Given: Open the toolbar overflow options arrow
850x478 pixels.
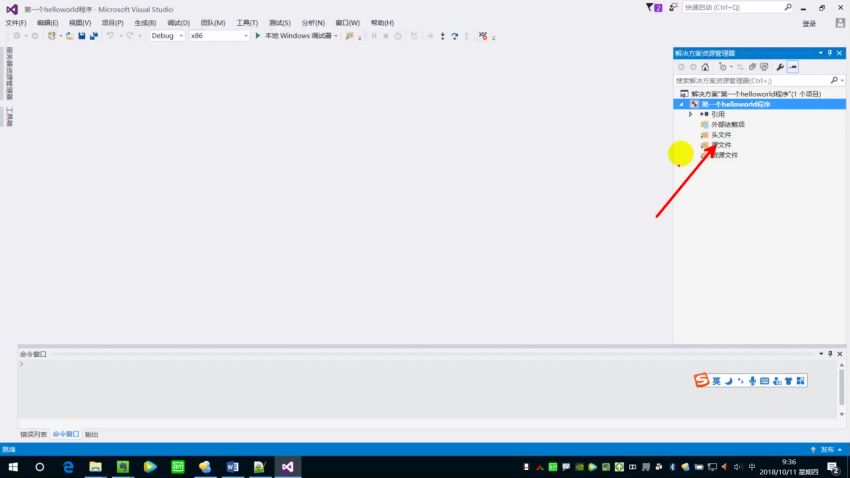Looking at the screenshot, I should pyautogui.click(x=493, y=37).
